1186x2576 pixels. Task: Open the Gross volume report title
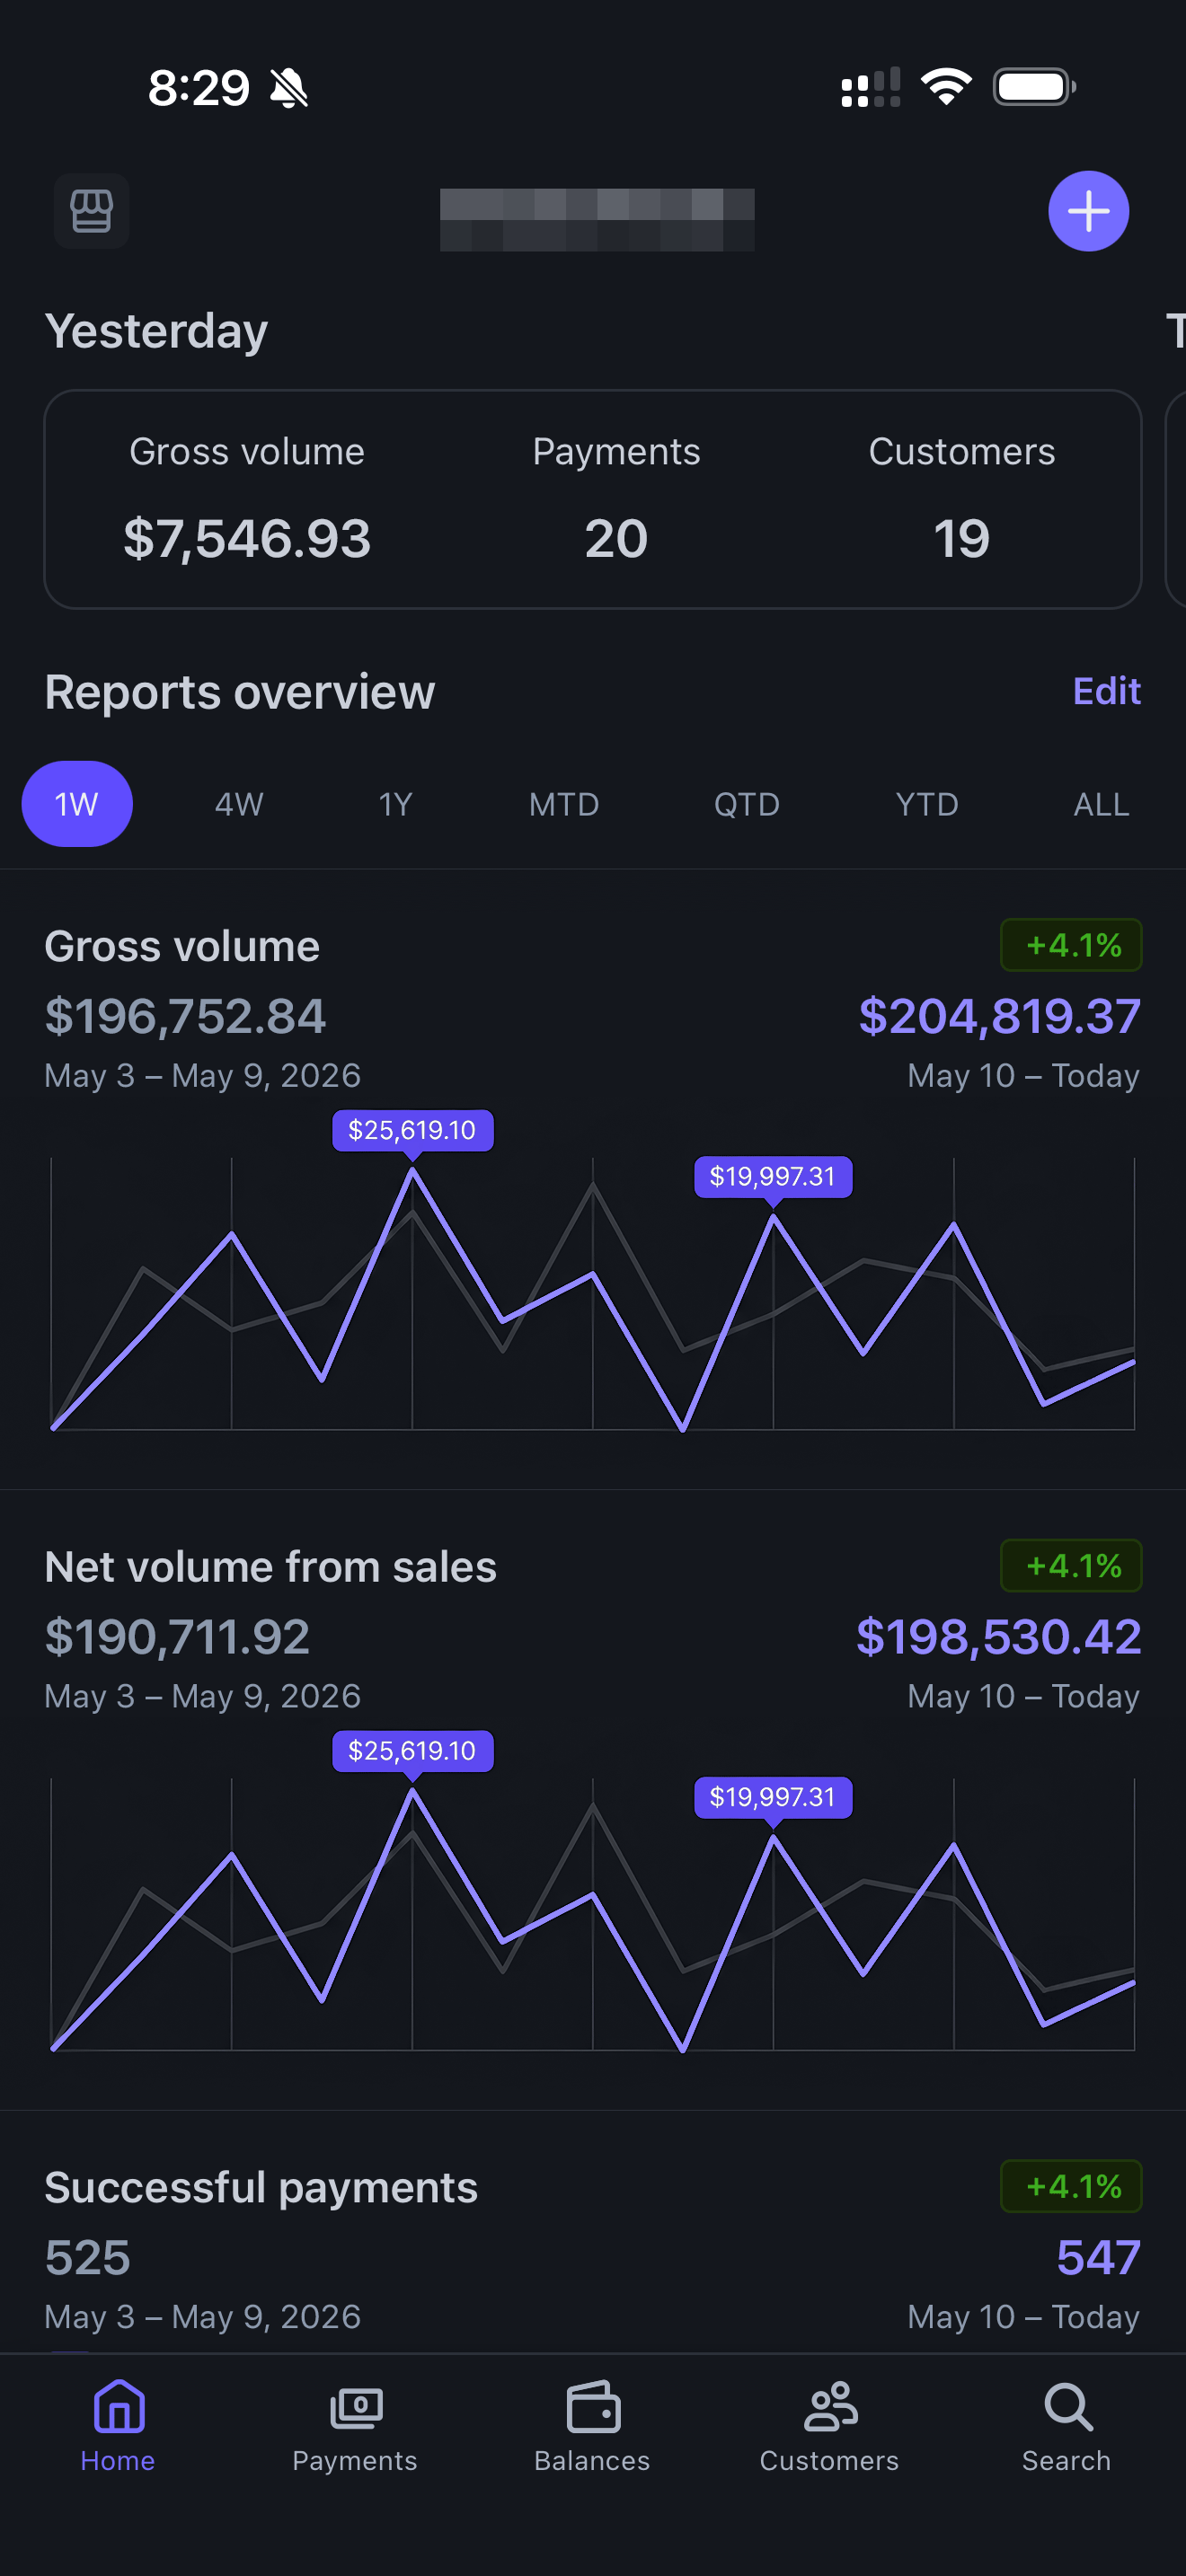point(182,946)
